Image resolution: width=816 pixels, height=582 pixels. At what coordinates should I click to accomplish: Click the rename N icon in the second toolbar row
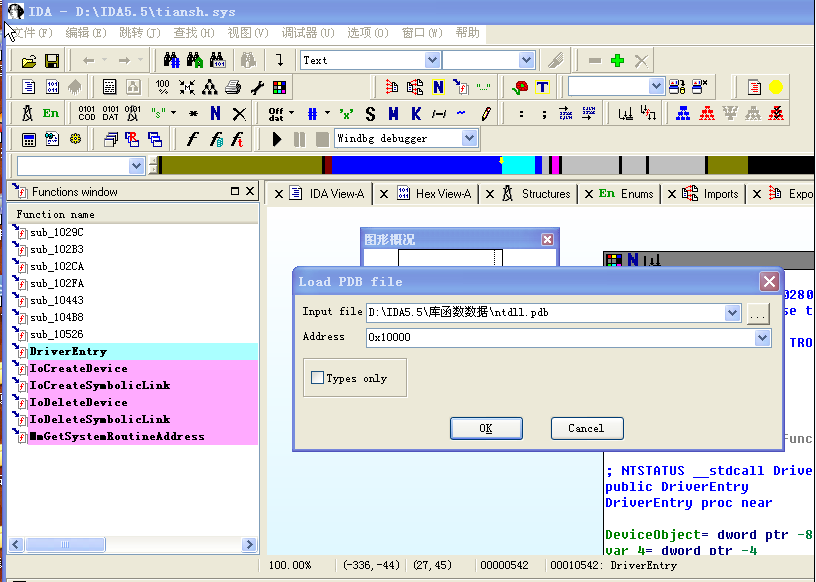click(x=438, y=87)
